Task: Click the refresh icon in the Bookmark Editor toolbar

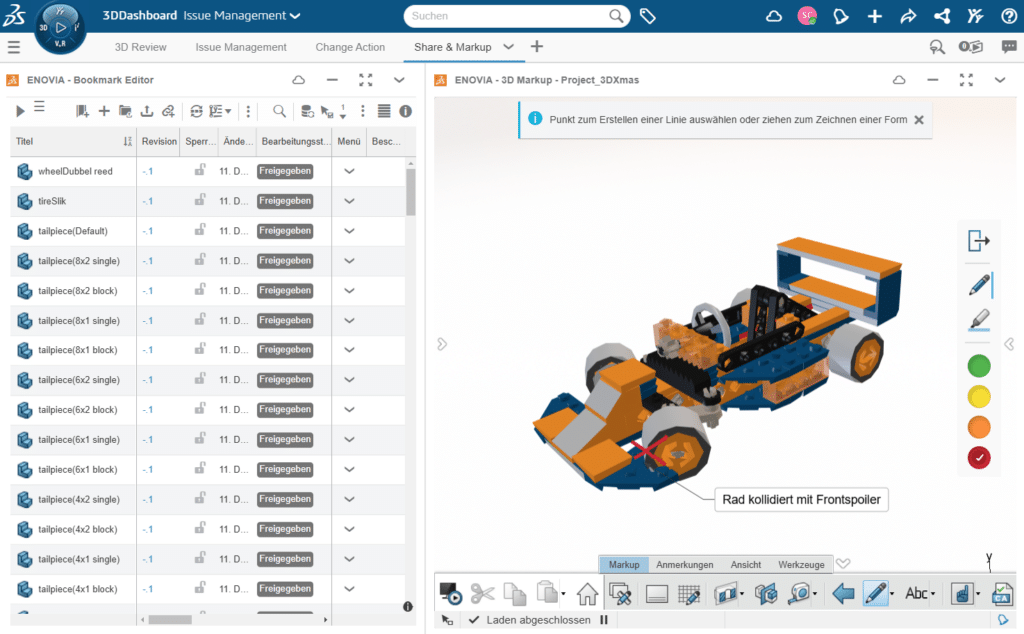Action: click(195, 110)
